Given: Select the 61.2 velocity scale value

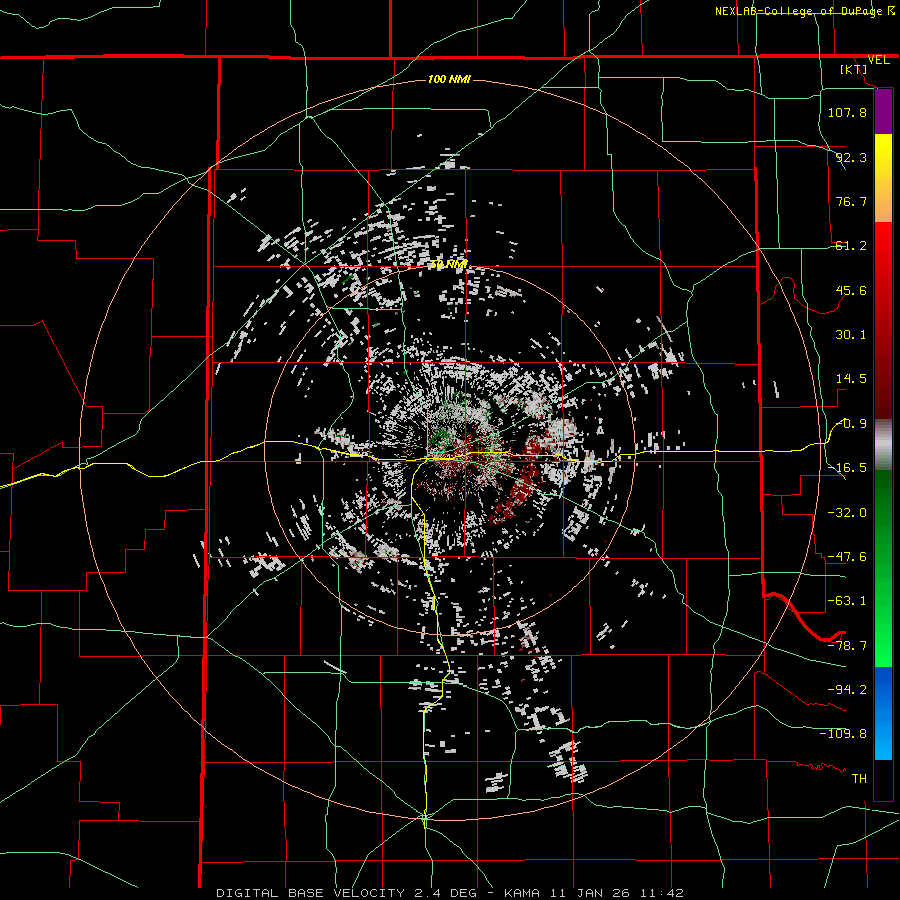Looking at the screenshot, I should [851, 246].
